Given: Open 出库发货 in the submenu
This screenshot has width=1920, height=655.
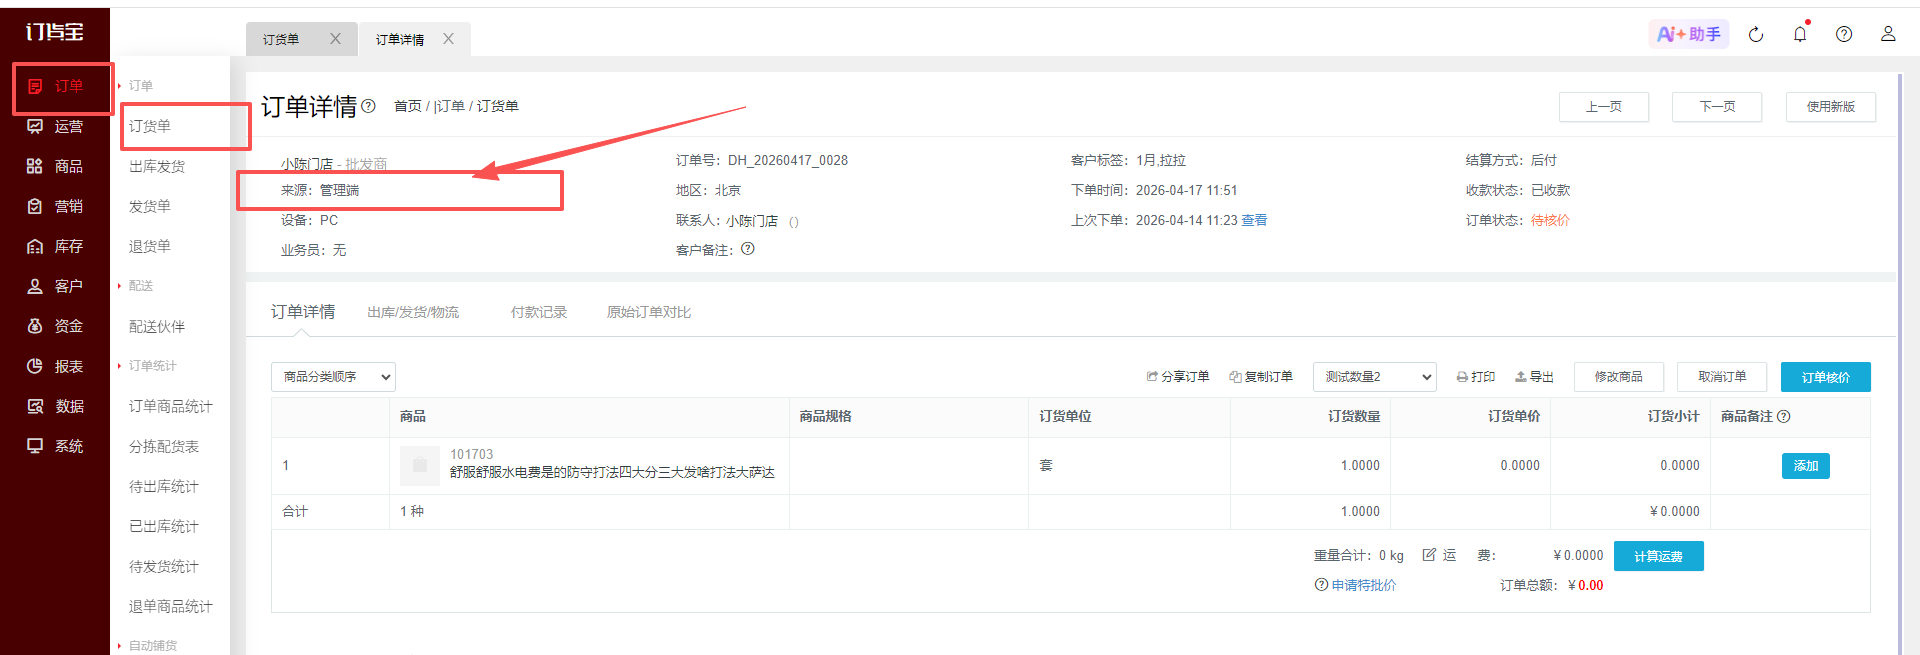Looking at the screenshot, I should 157,167.
